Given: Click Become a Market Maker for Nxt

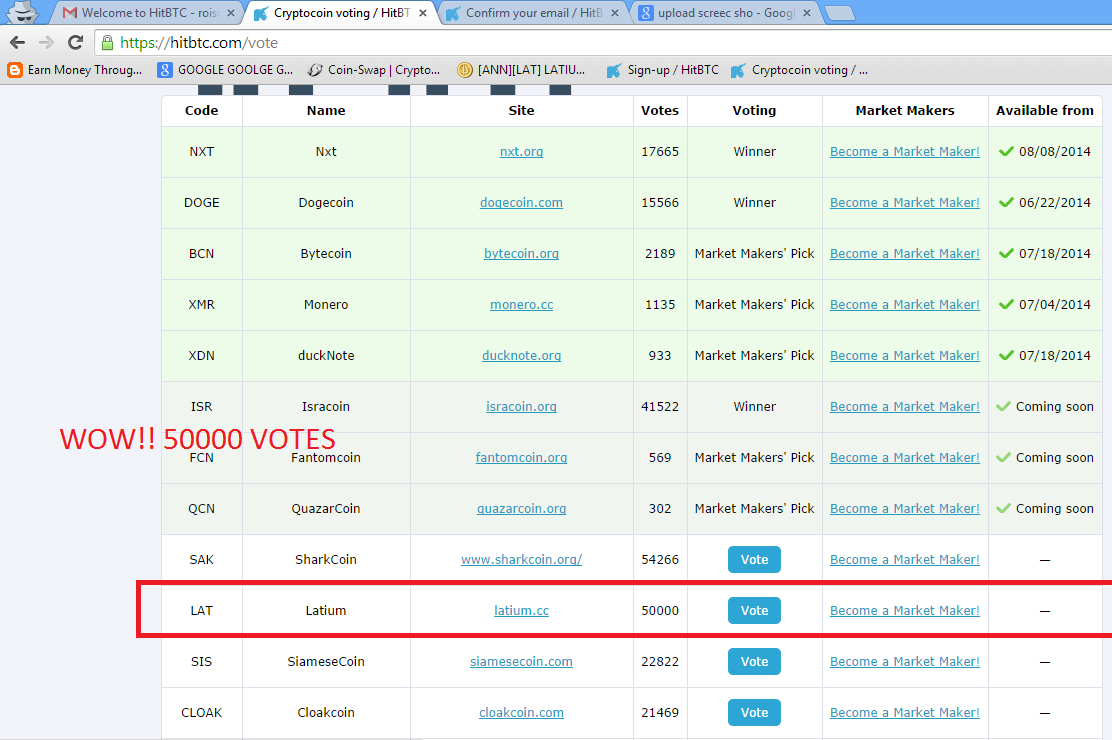Looking at the screenshot, I should (905, 151).
